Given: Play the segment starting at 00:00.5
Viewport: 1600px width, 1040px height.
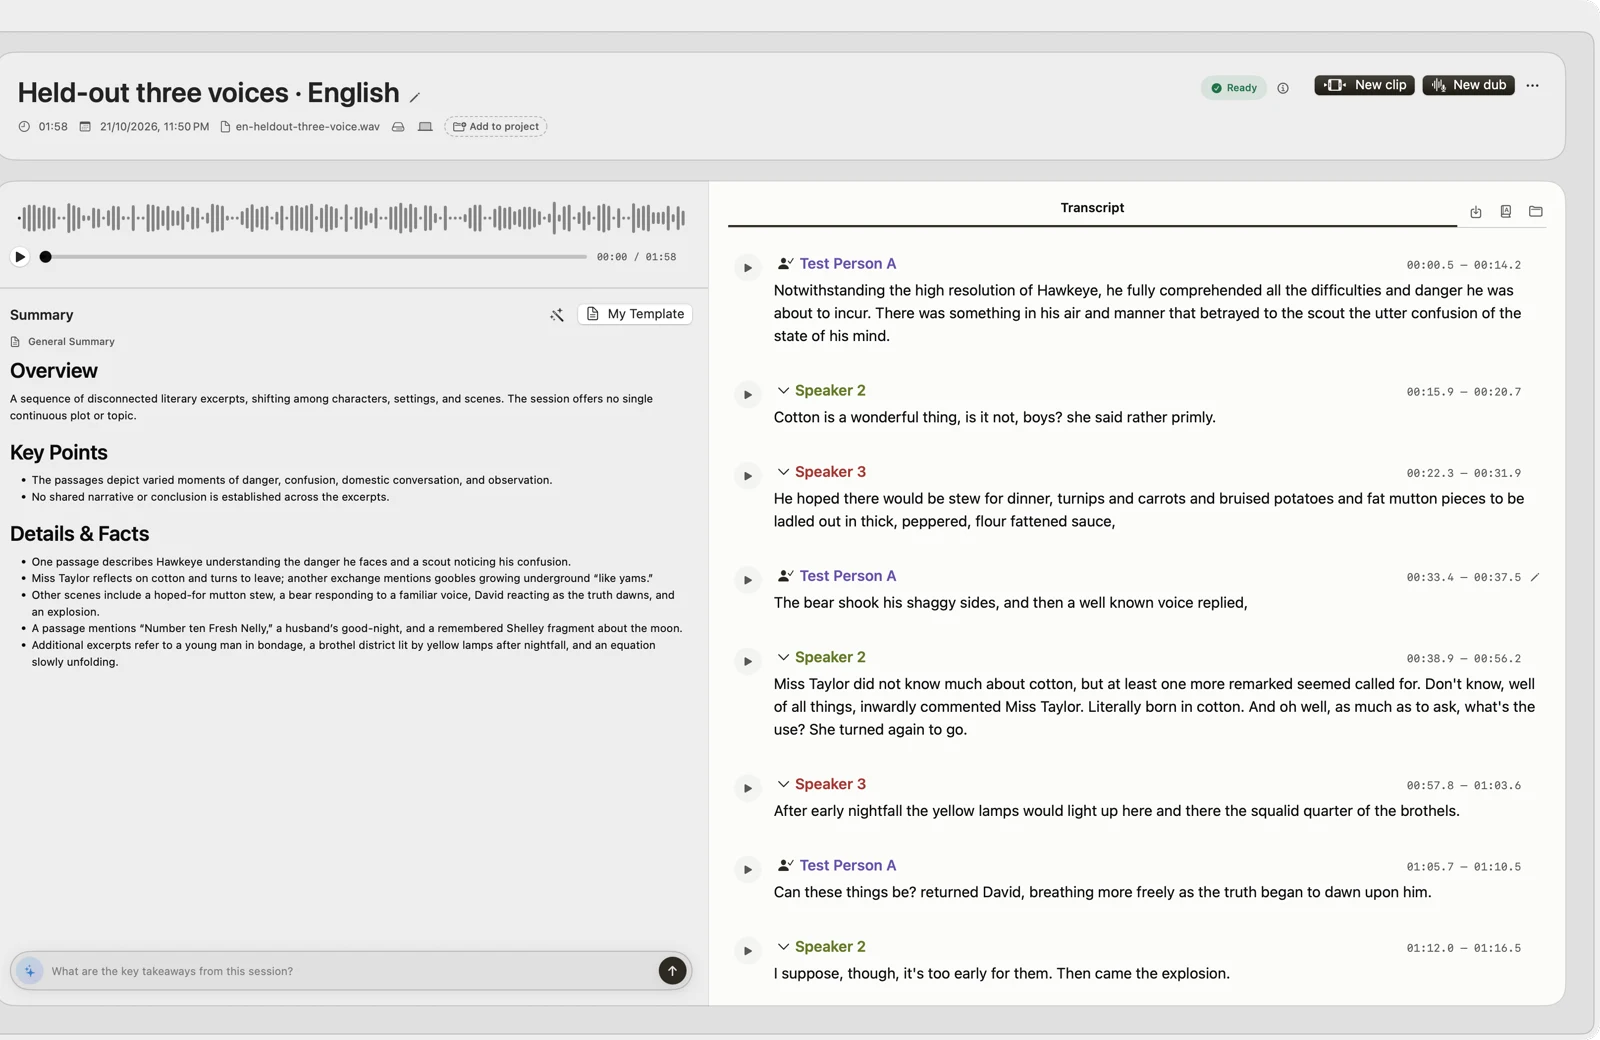Looking at the screenshot, I should 748,268.
